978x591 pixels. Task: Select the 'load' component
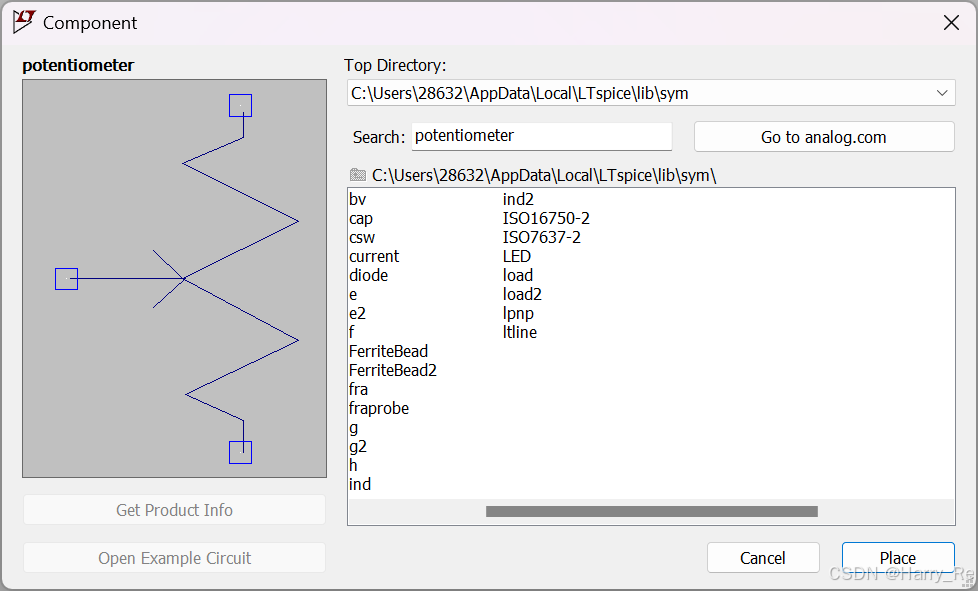click(x=518, y=276)
